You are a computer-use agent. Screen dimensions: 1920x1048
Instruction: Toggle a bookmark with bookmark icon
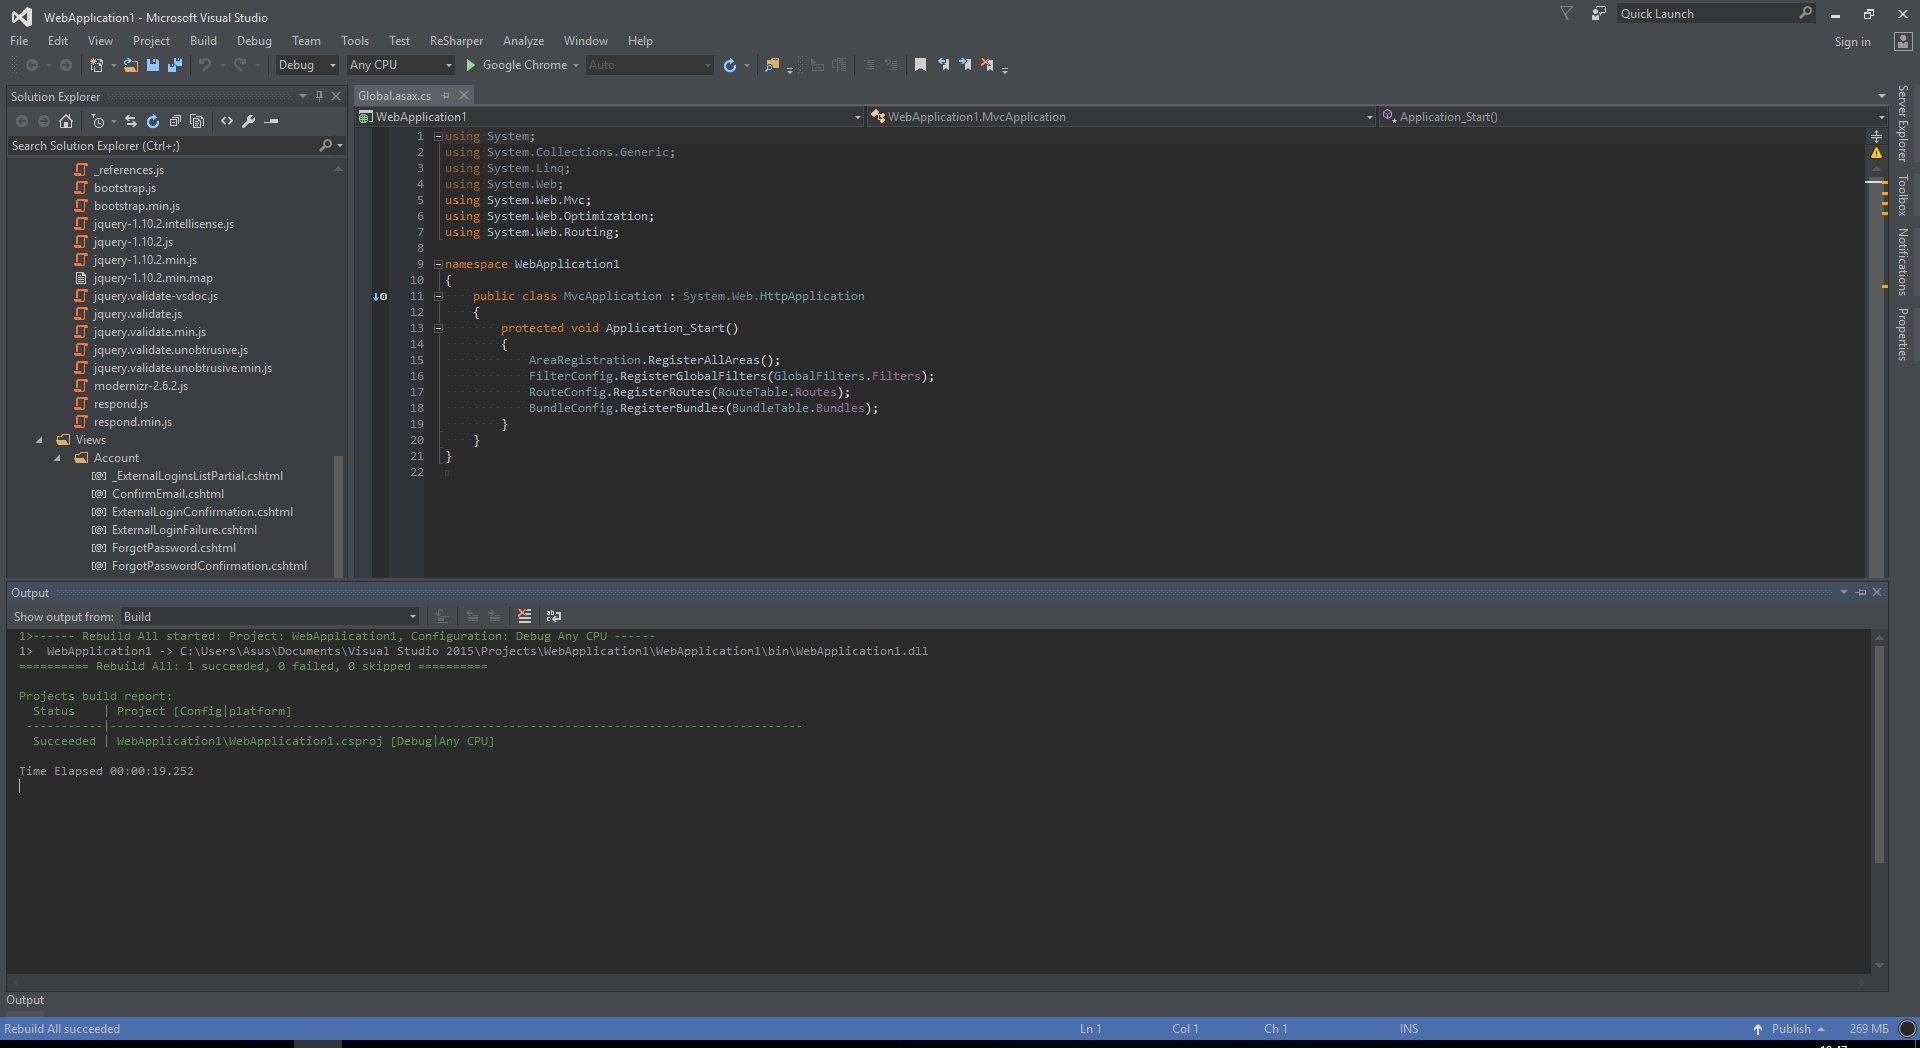tap(920, 65)
